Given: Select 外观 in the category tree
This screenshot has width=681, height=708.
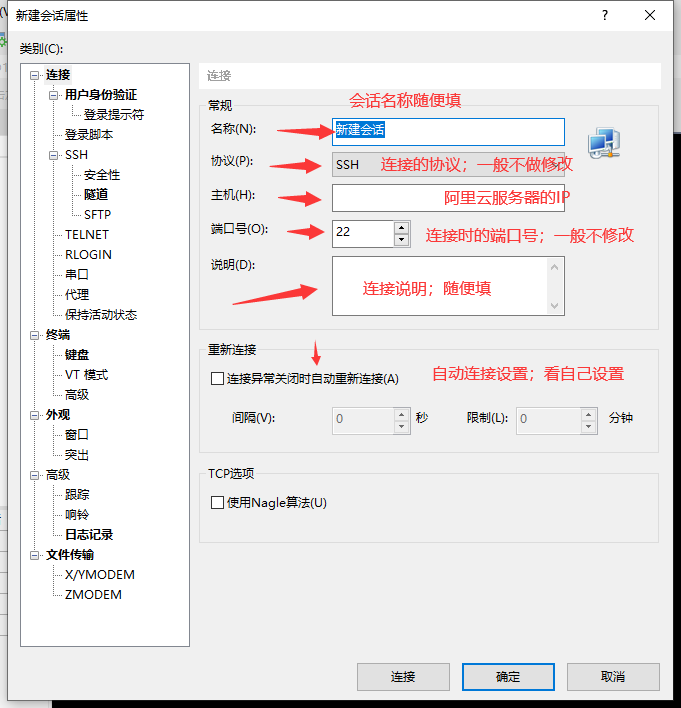Looking at the screenshot, I should (58, 415).
